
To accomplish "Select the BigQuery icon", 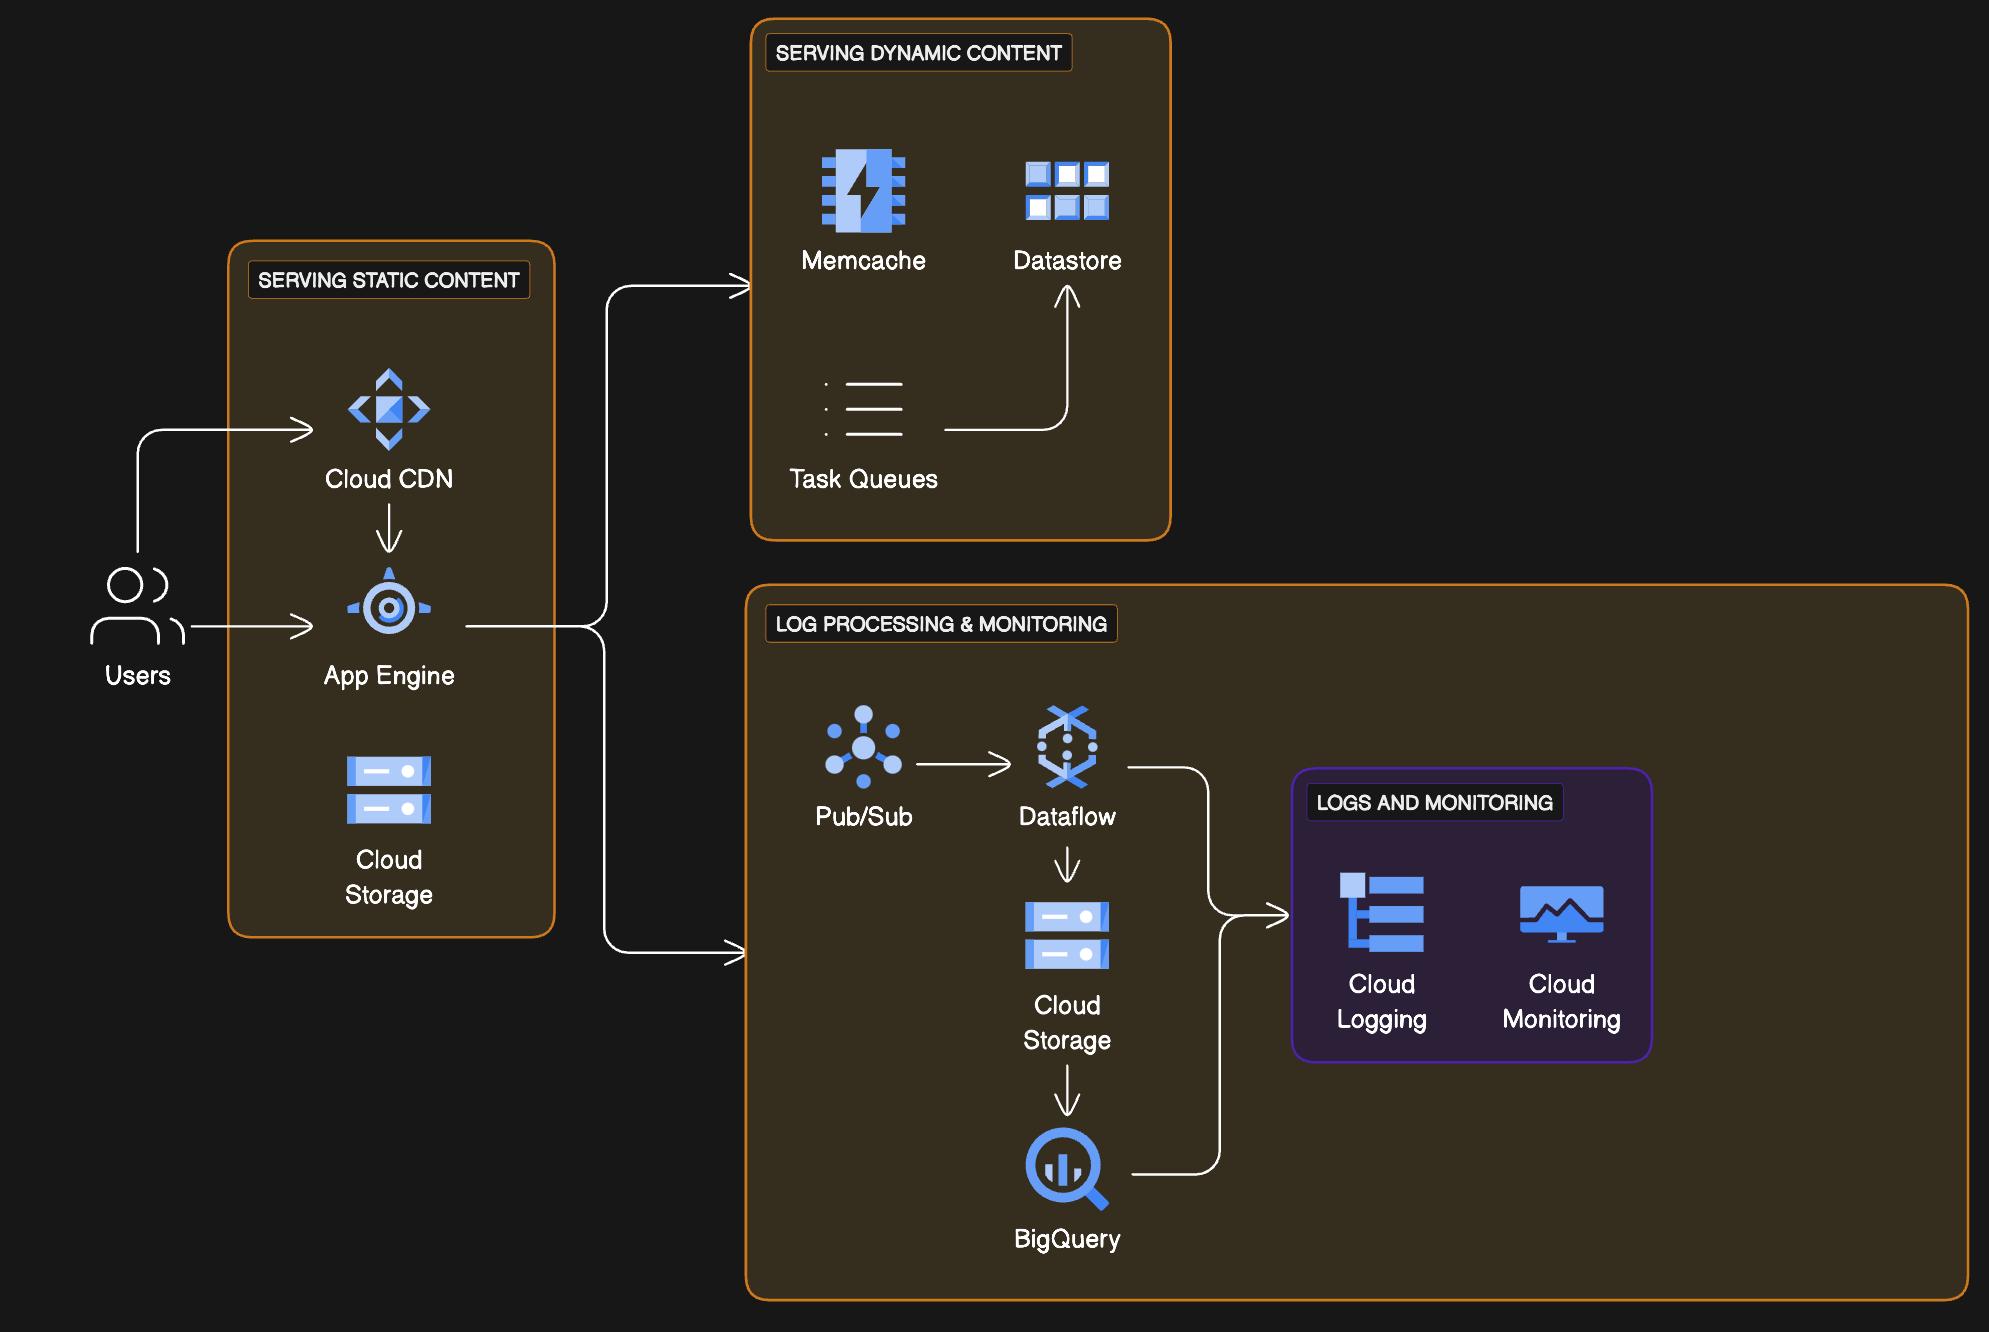I will click(x=1067, y=1168).
